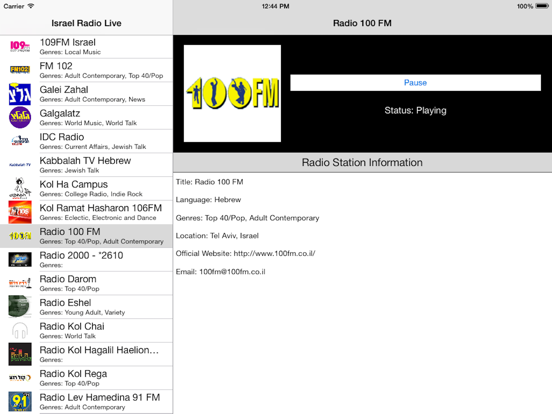Click the large 100FM station artwork
Screen dimensions: 552x414
(232, 93)
